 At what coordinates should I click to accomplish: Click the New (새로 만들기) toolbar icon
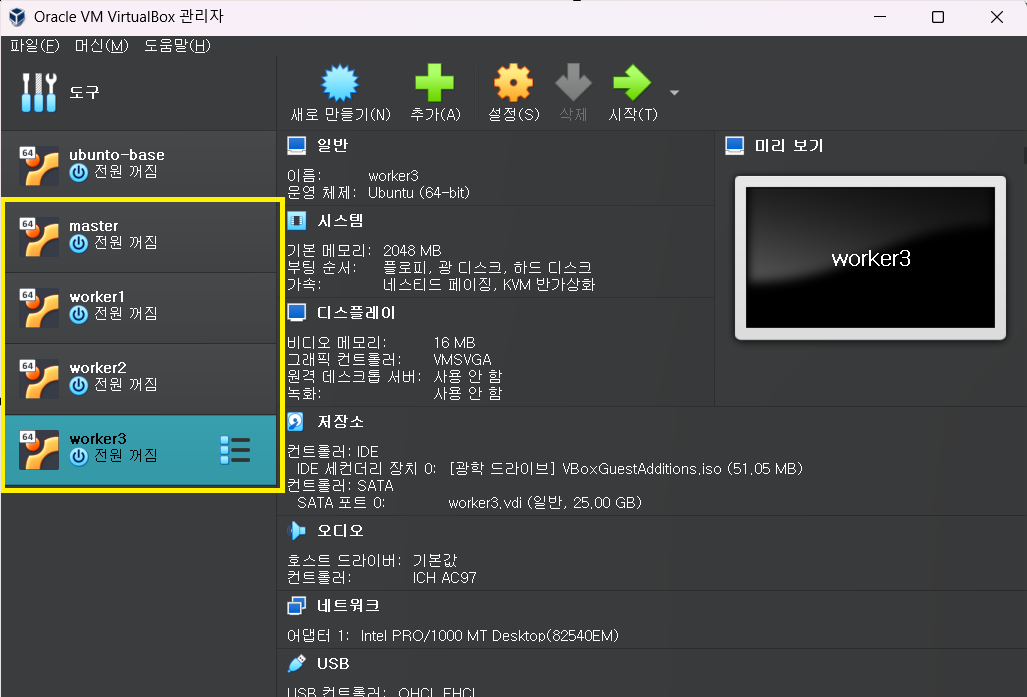340,83
